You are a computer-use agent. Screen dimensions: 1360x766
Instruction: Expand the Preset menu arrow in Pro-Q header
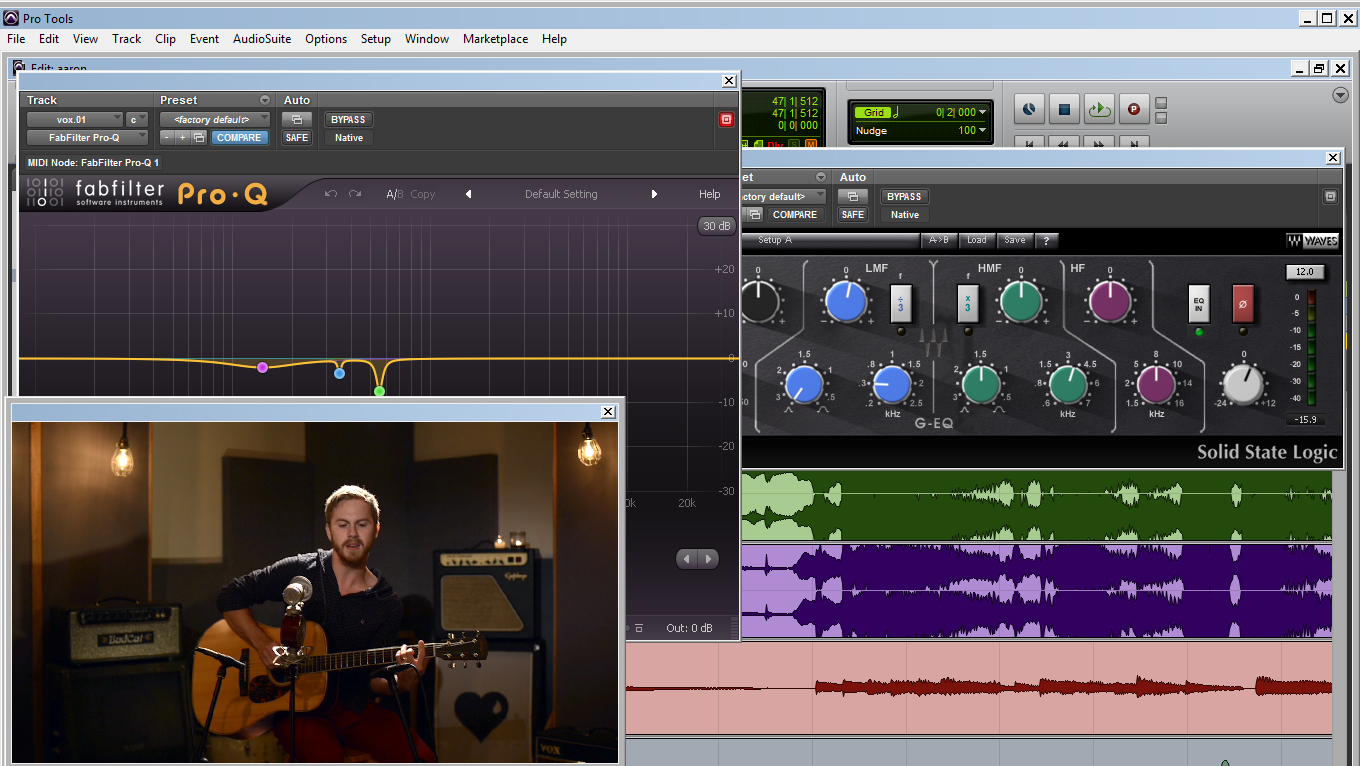point(265,100)
